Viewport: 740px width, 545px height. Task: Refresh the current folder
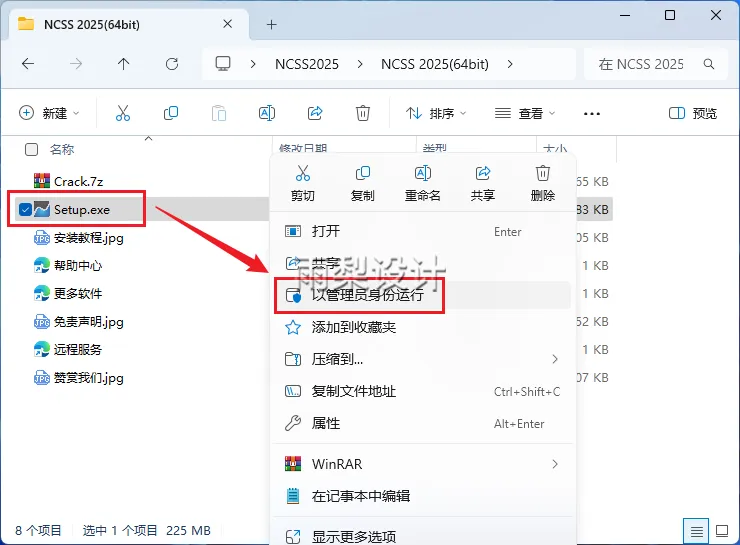pyautogui.click(x=172, y=64)
